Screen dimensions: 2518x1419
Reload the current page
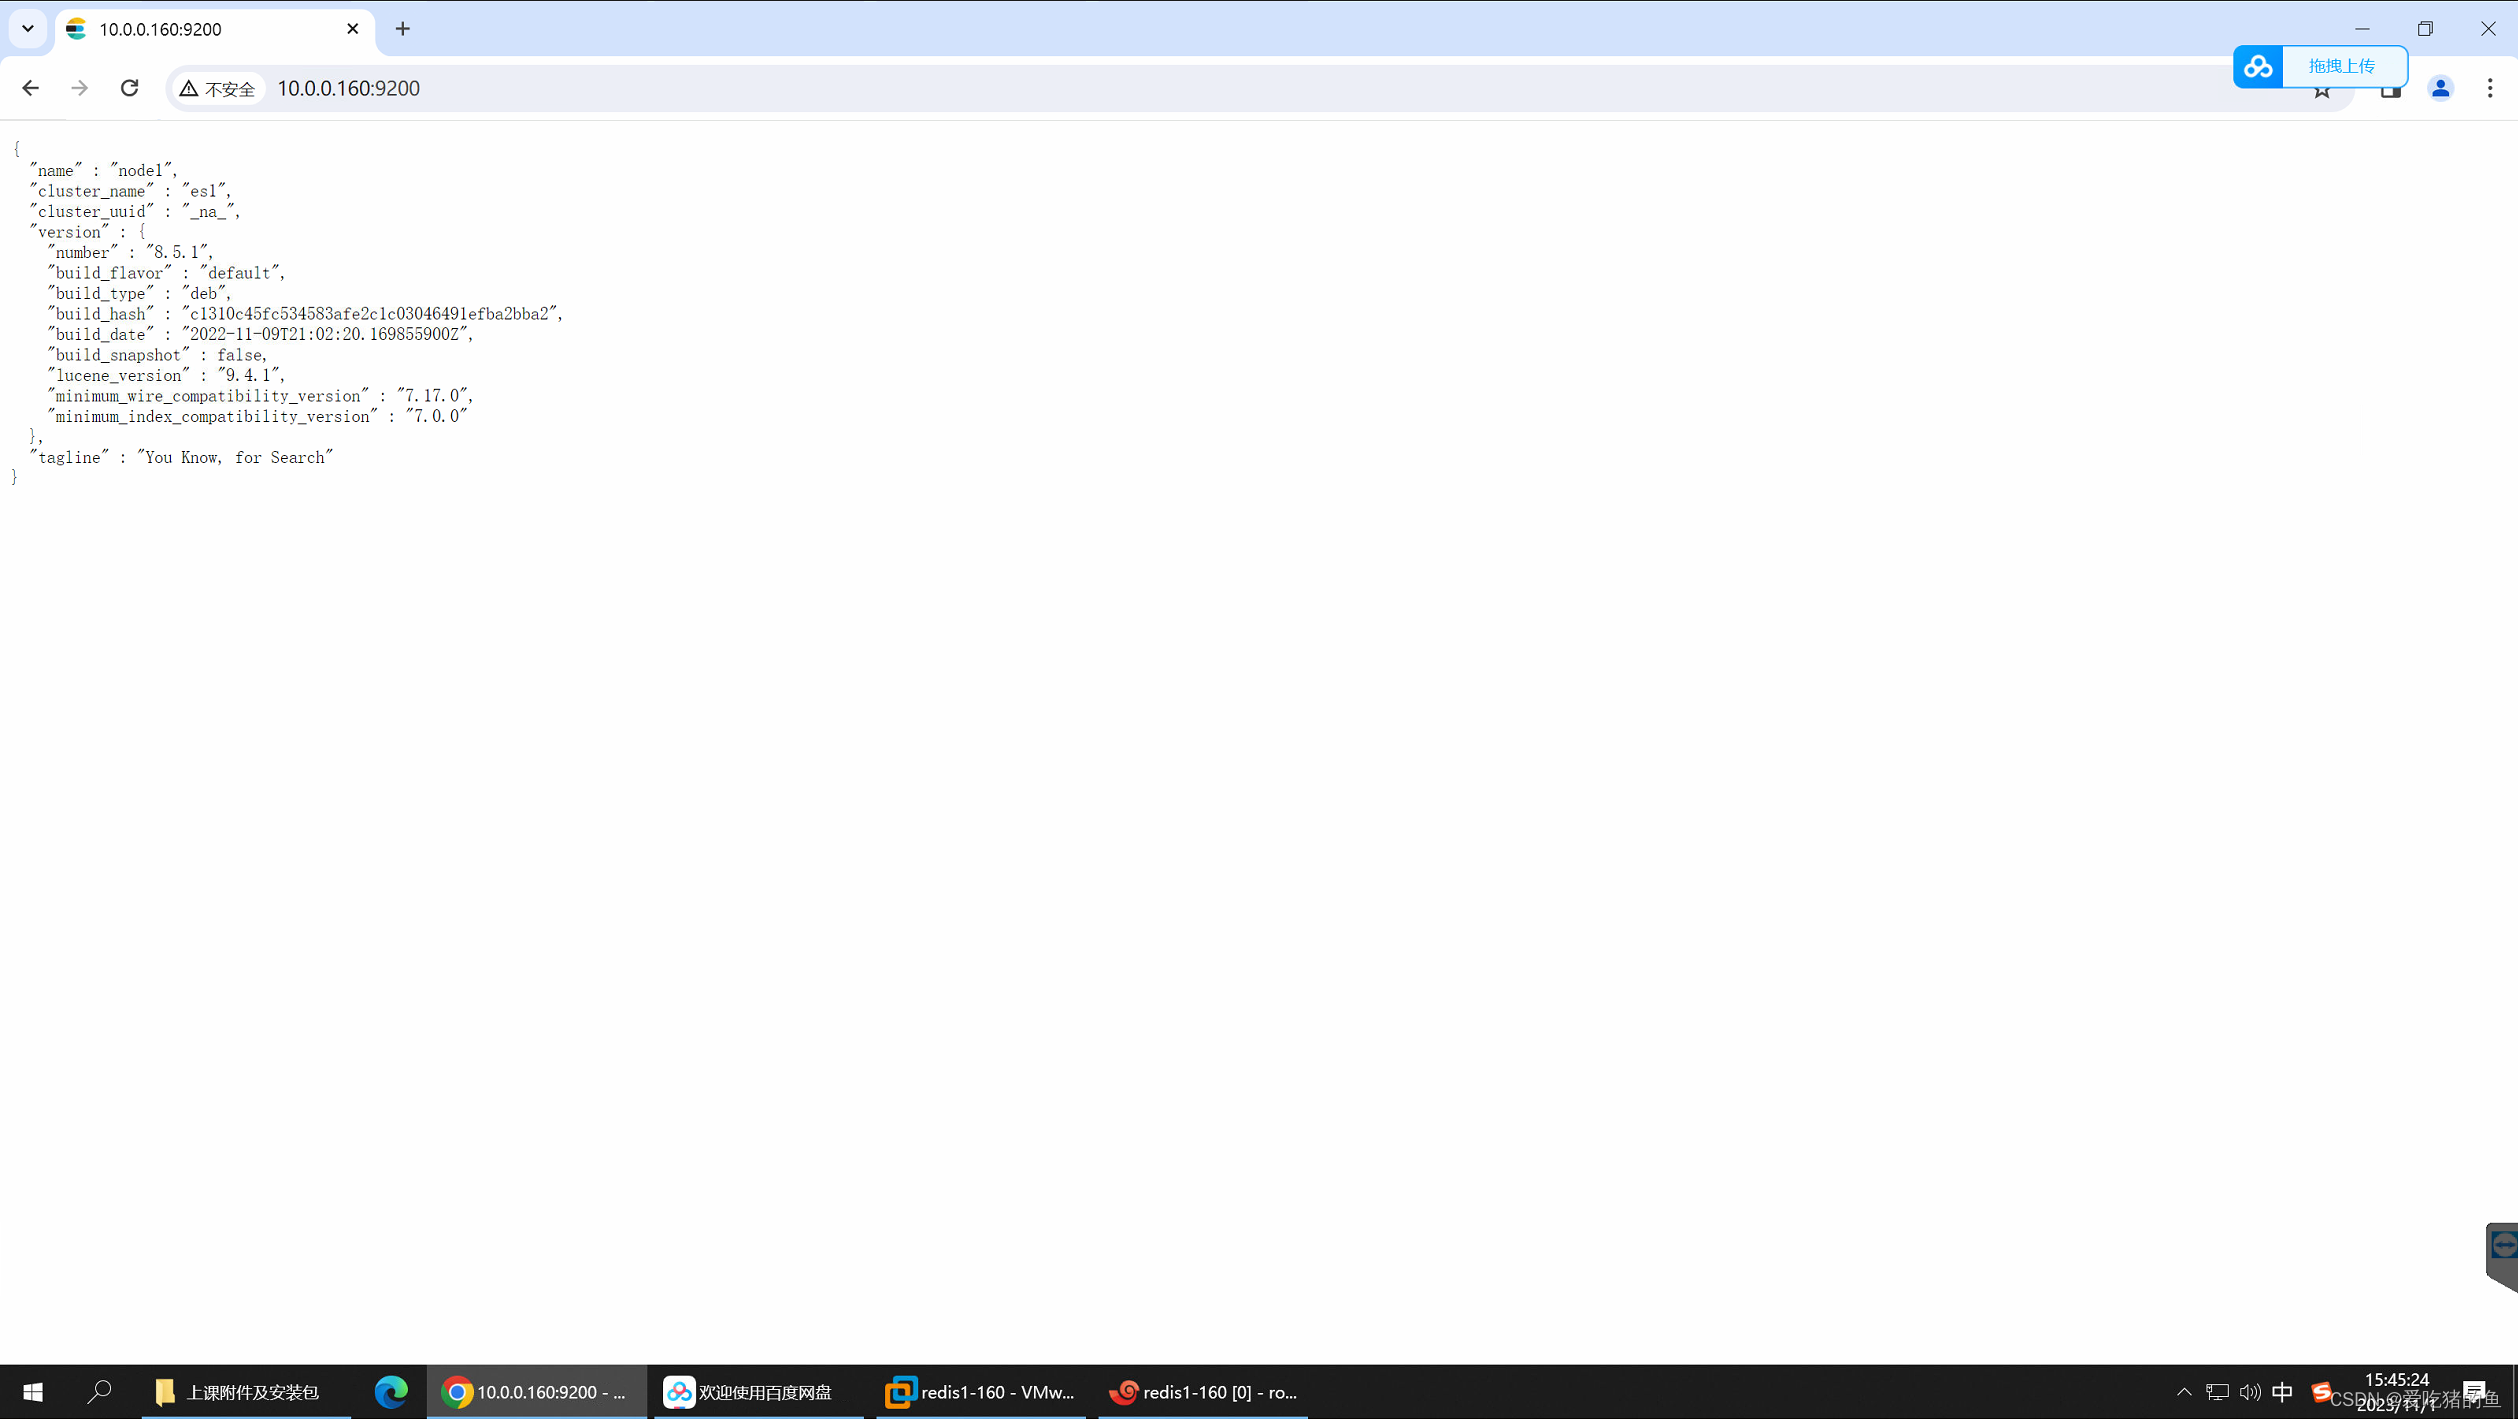click(x=129, y=88)
